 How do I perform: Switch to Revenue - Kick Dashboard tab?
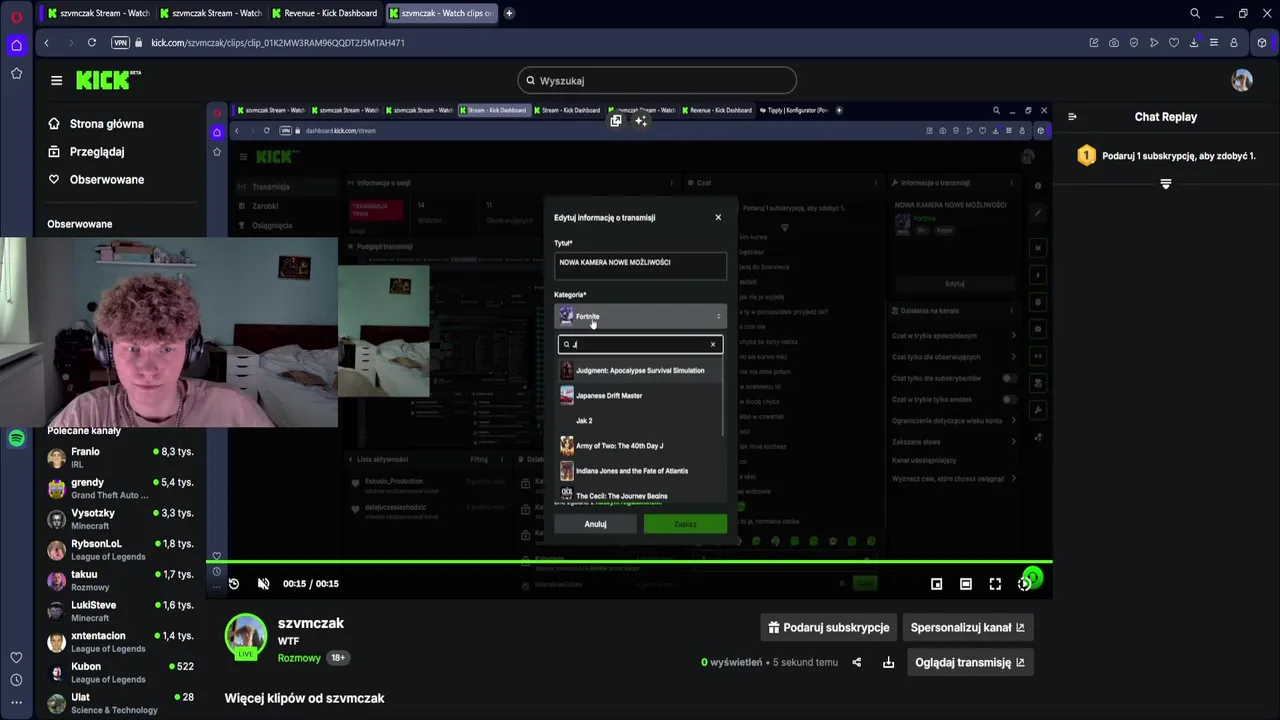pyautogui.click(x=323, y=13)
